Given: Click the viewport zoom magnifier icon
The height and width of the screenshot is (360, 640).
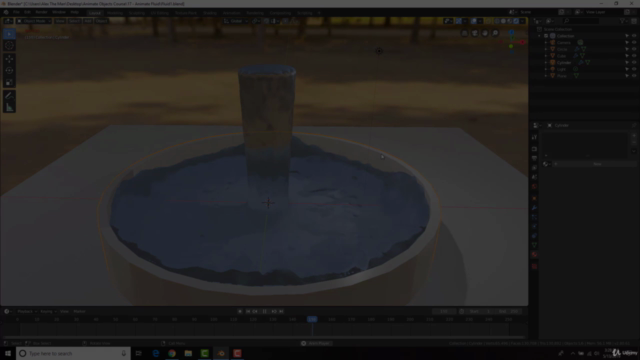Looking at the screenshot, I should pos(495,33).
